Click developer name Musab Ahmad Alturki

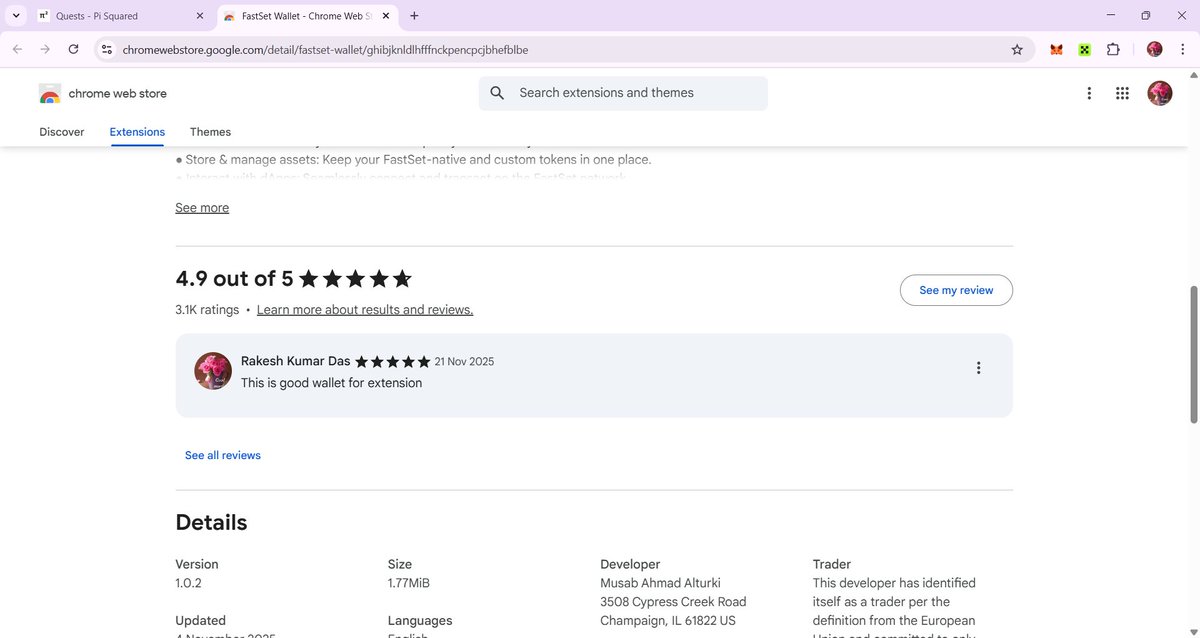pos(660,583)
